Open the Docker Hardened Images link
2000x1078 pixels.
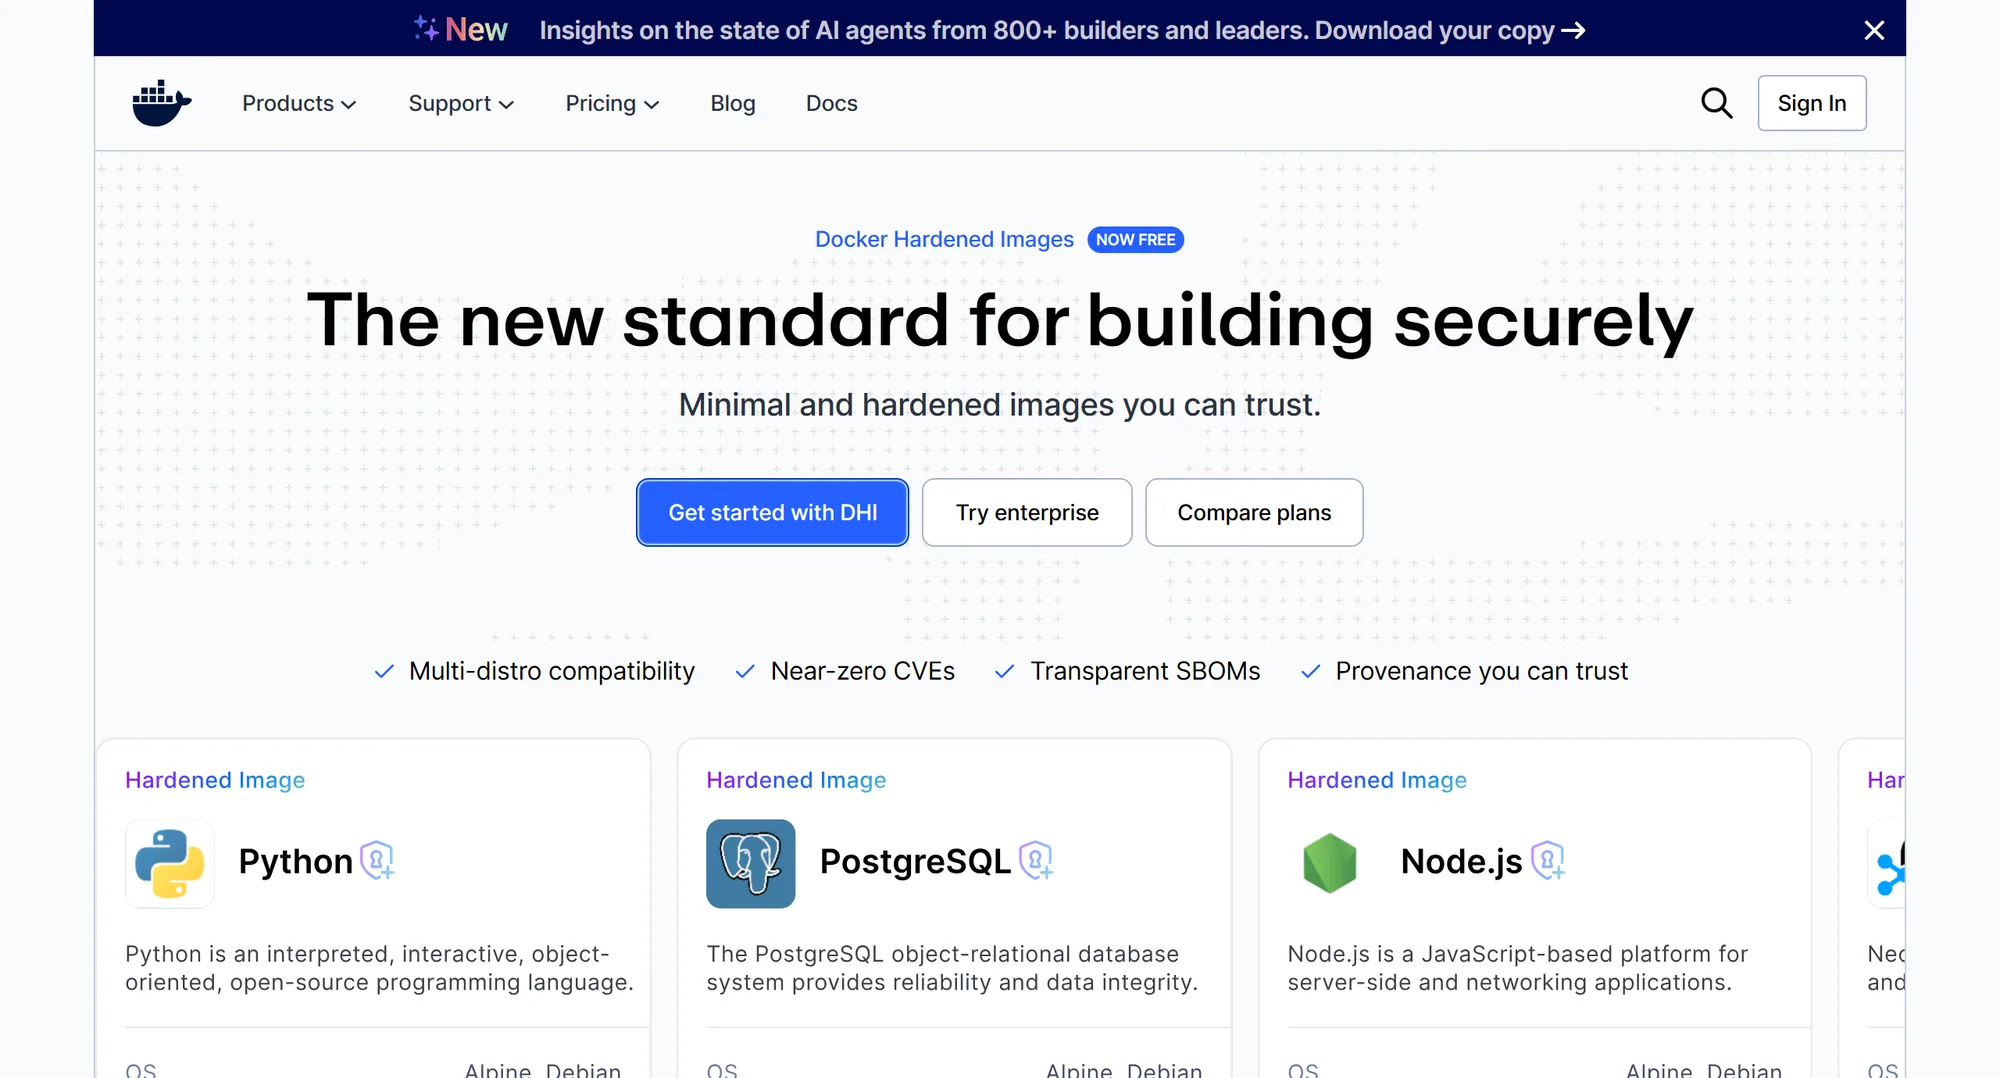[944, 239]
